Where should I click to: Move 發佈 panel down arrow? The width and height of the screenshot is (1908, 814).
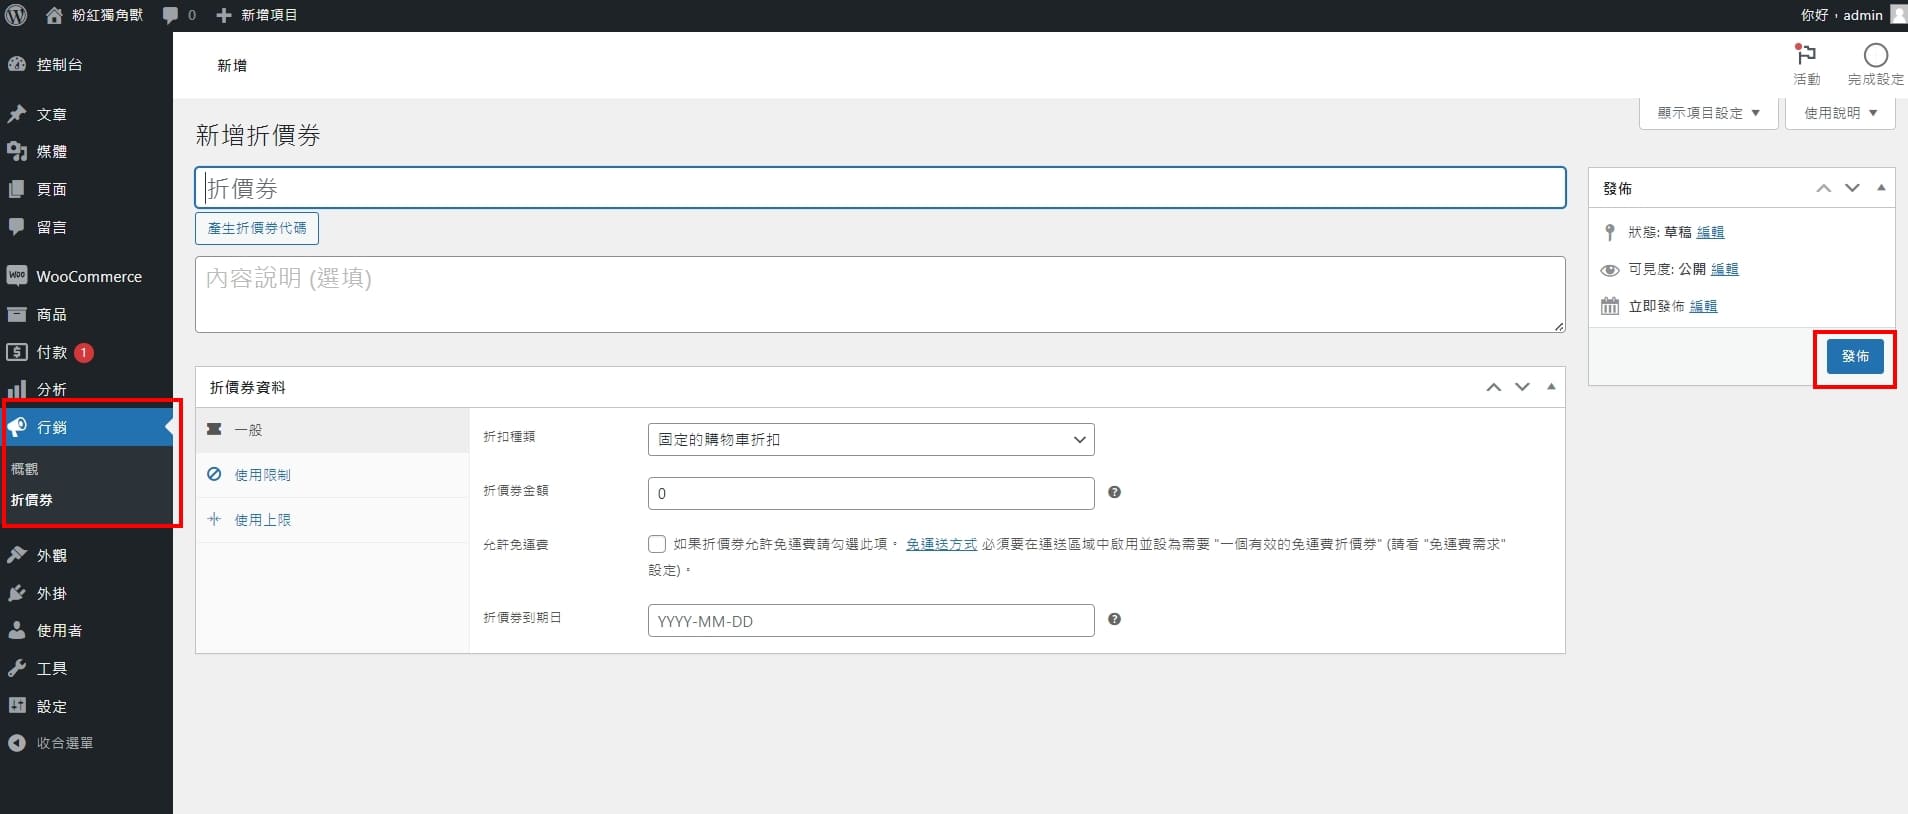click(1852, 188)
